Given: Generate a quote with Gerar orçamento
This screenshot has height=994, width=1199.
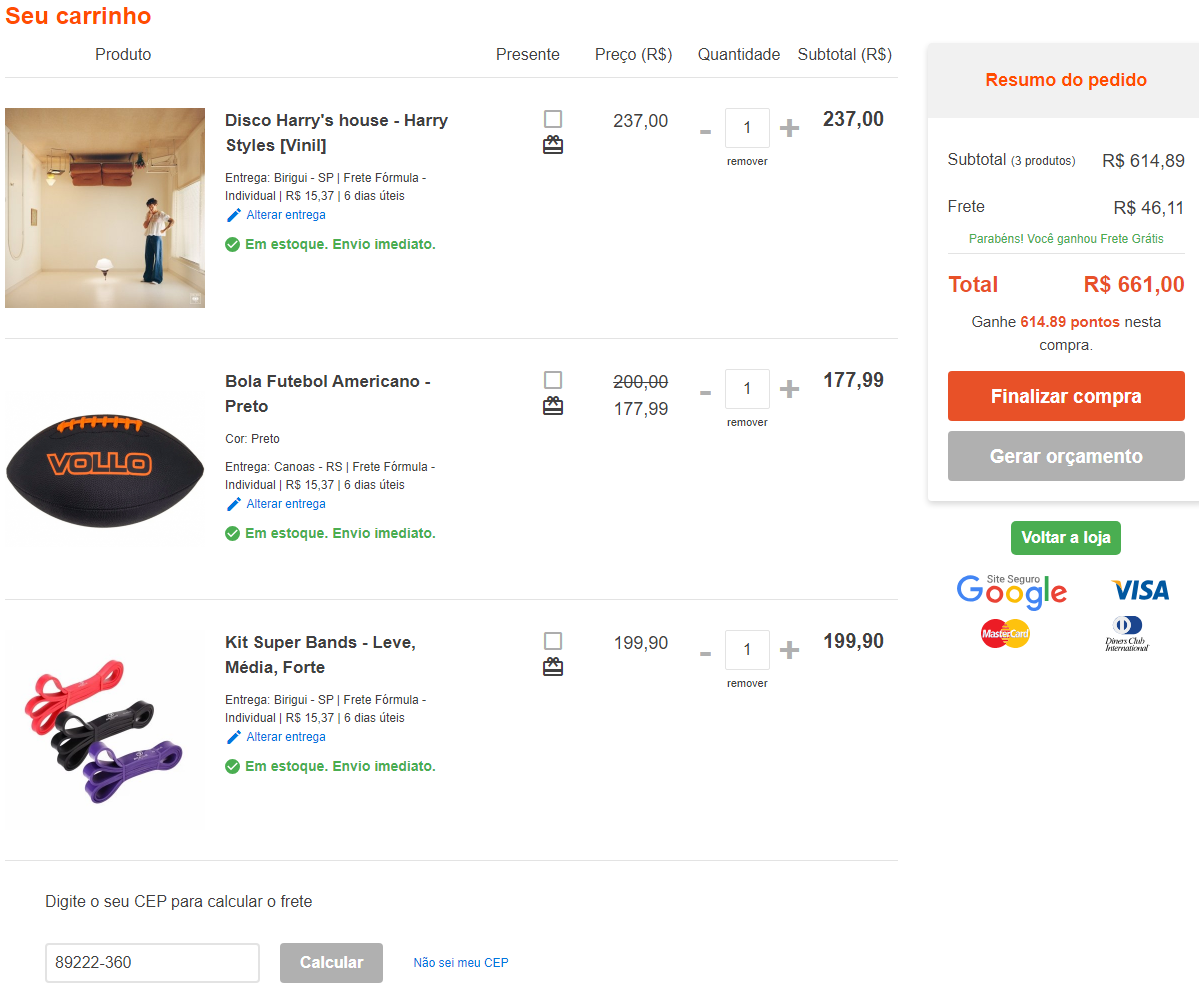Looking at the screenshot, I should click(x=1066, y=456).
